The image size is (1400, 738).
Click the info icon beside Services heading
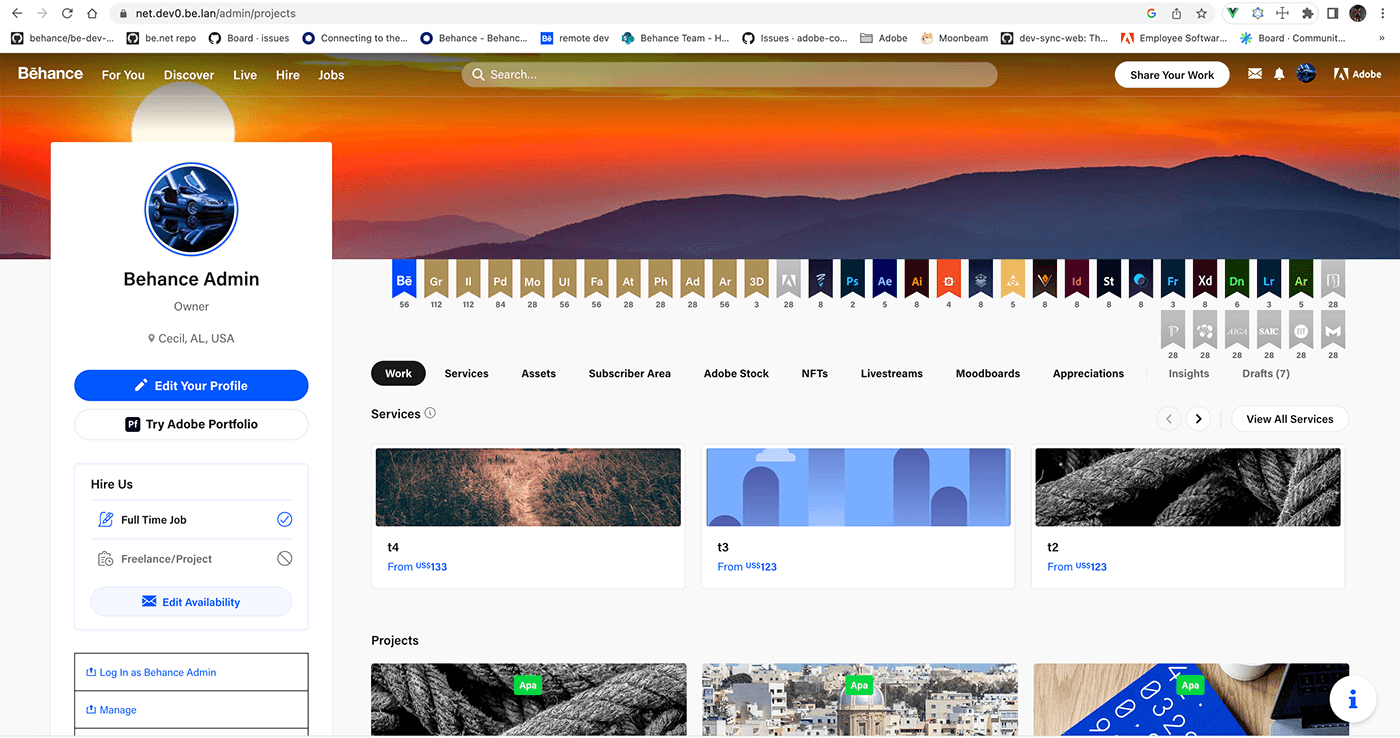tap(430, 413)
